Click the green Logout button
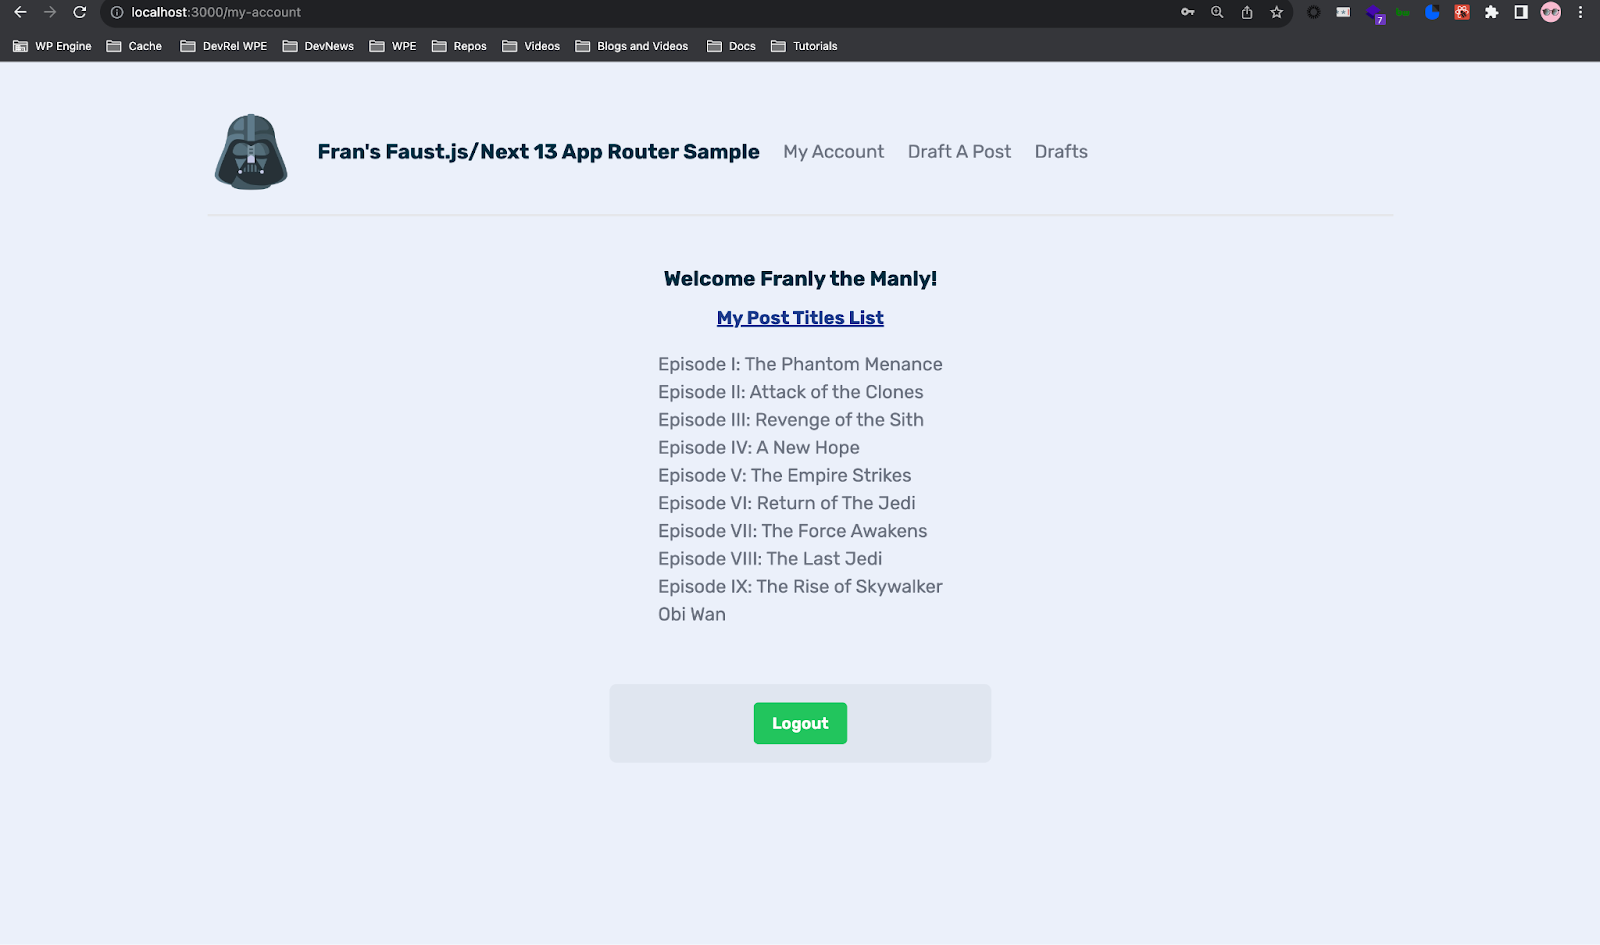The width and height of the screenshot is (1600, 945). [x=800, y=723]
